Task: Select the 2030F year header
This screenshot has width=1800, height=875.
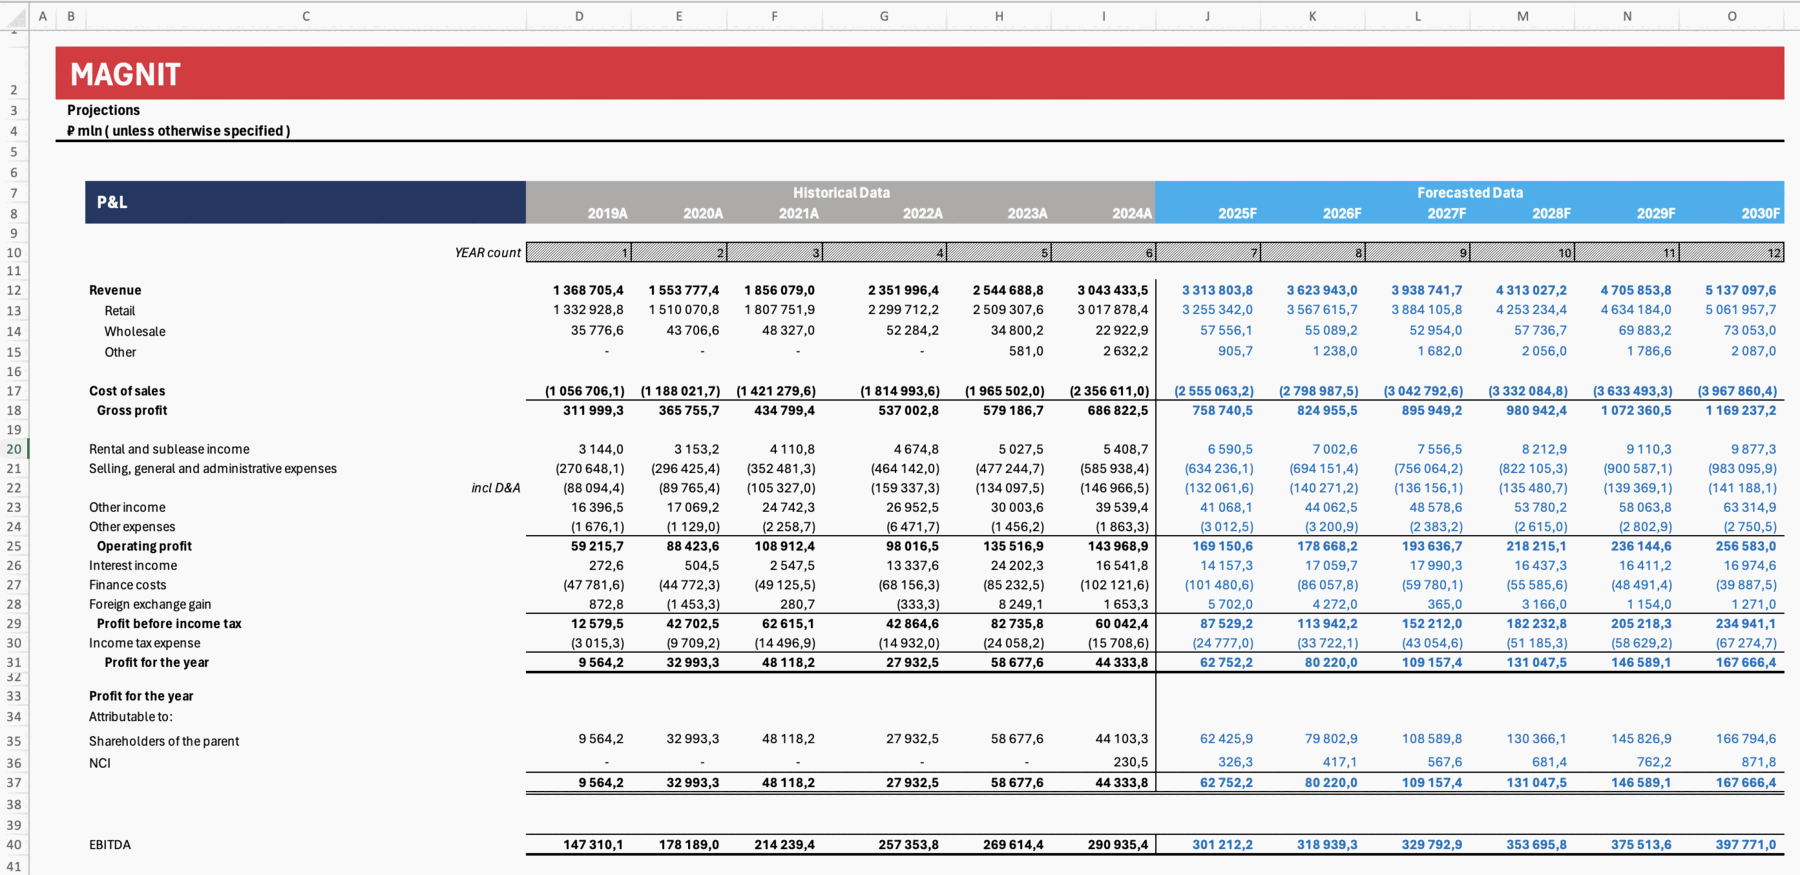Action: click(x=1761, y=213)
